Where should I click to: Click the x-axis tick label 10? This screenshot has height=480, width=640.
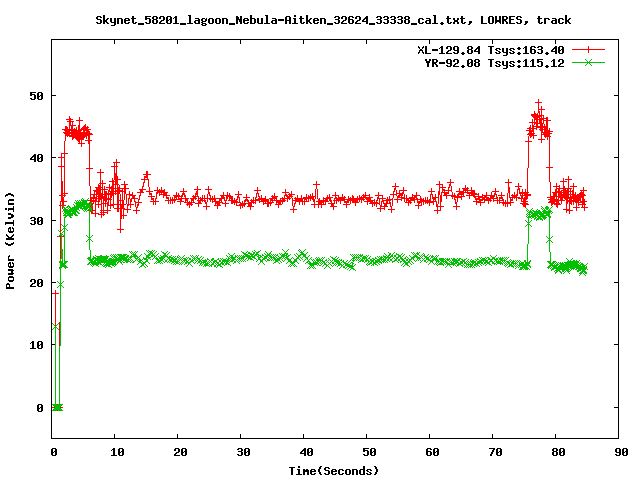117,452
